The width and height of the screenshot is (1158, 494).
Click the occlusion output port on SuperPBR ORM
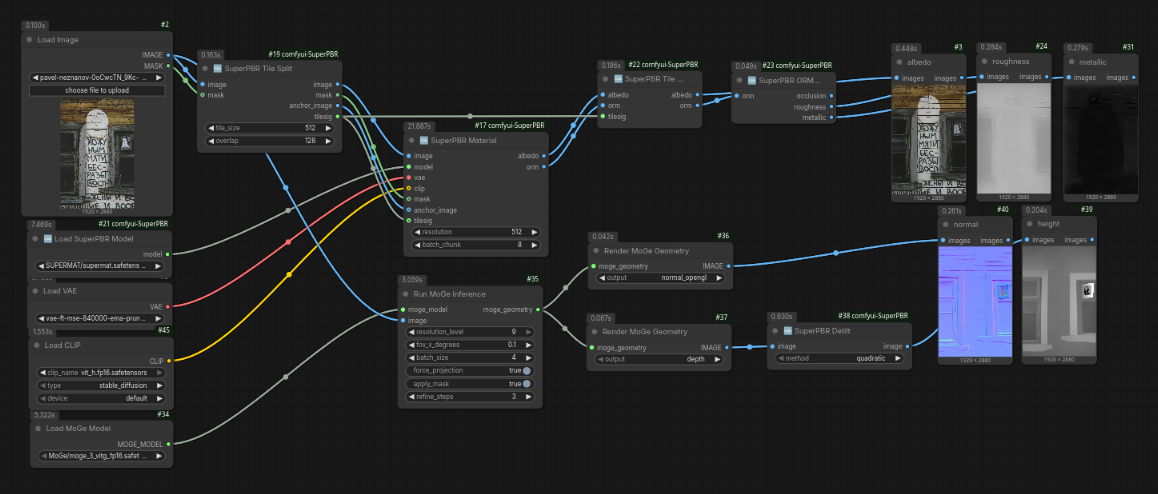point(832,95)
